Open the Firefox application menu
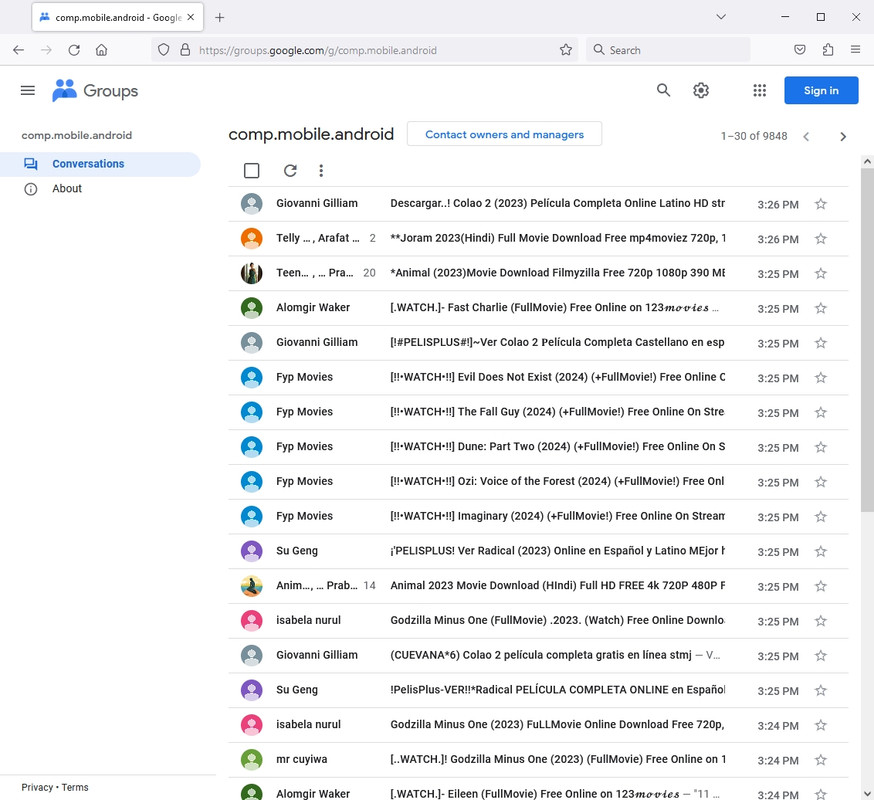Image resolution: width=874 pixels, height=800 pixels. coord(855,50)
